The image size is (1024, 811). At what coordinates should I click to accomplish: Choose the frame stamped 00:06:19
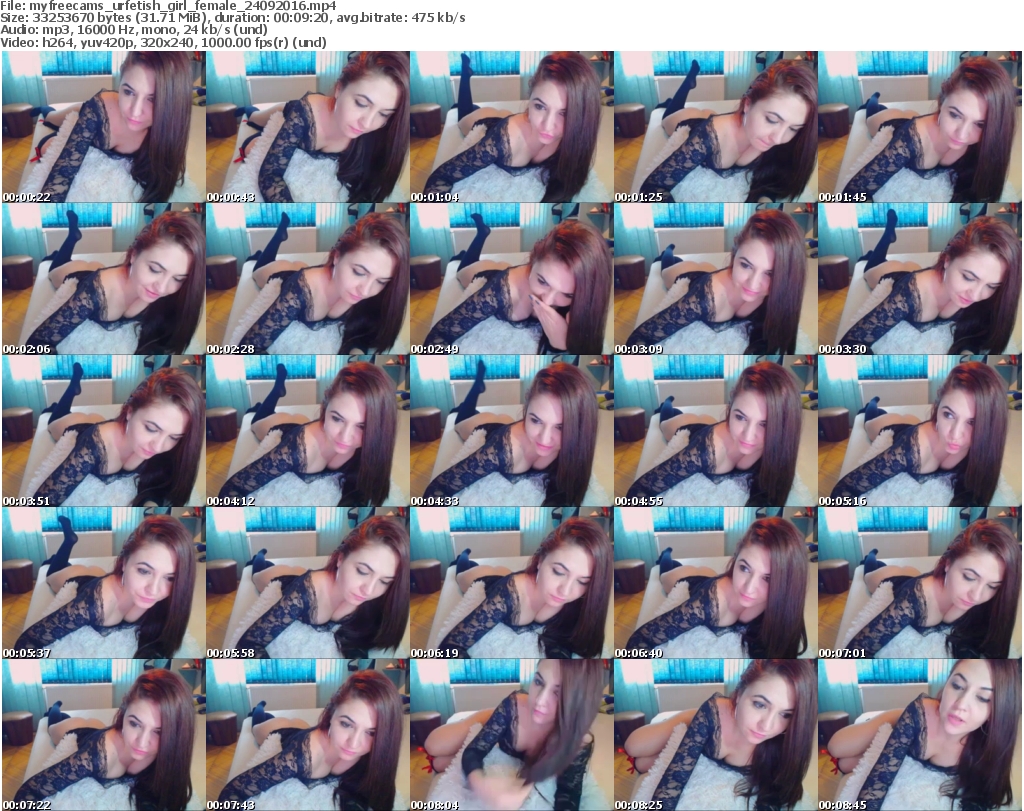click(x=511, y=583)
